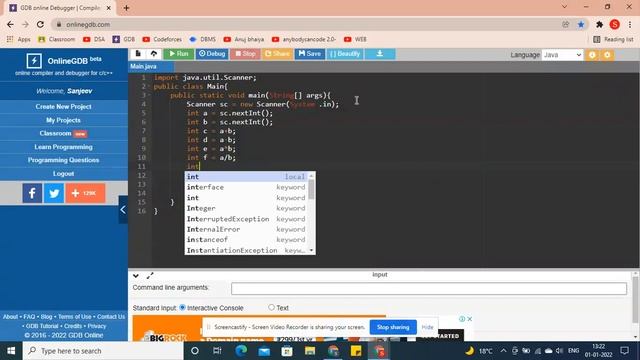Share the code with the Share button
Screen dimensions: 640x360
point(277,54)
